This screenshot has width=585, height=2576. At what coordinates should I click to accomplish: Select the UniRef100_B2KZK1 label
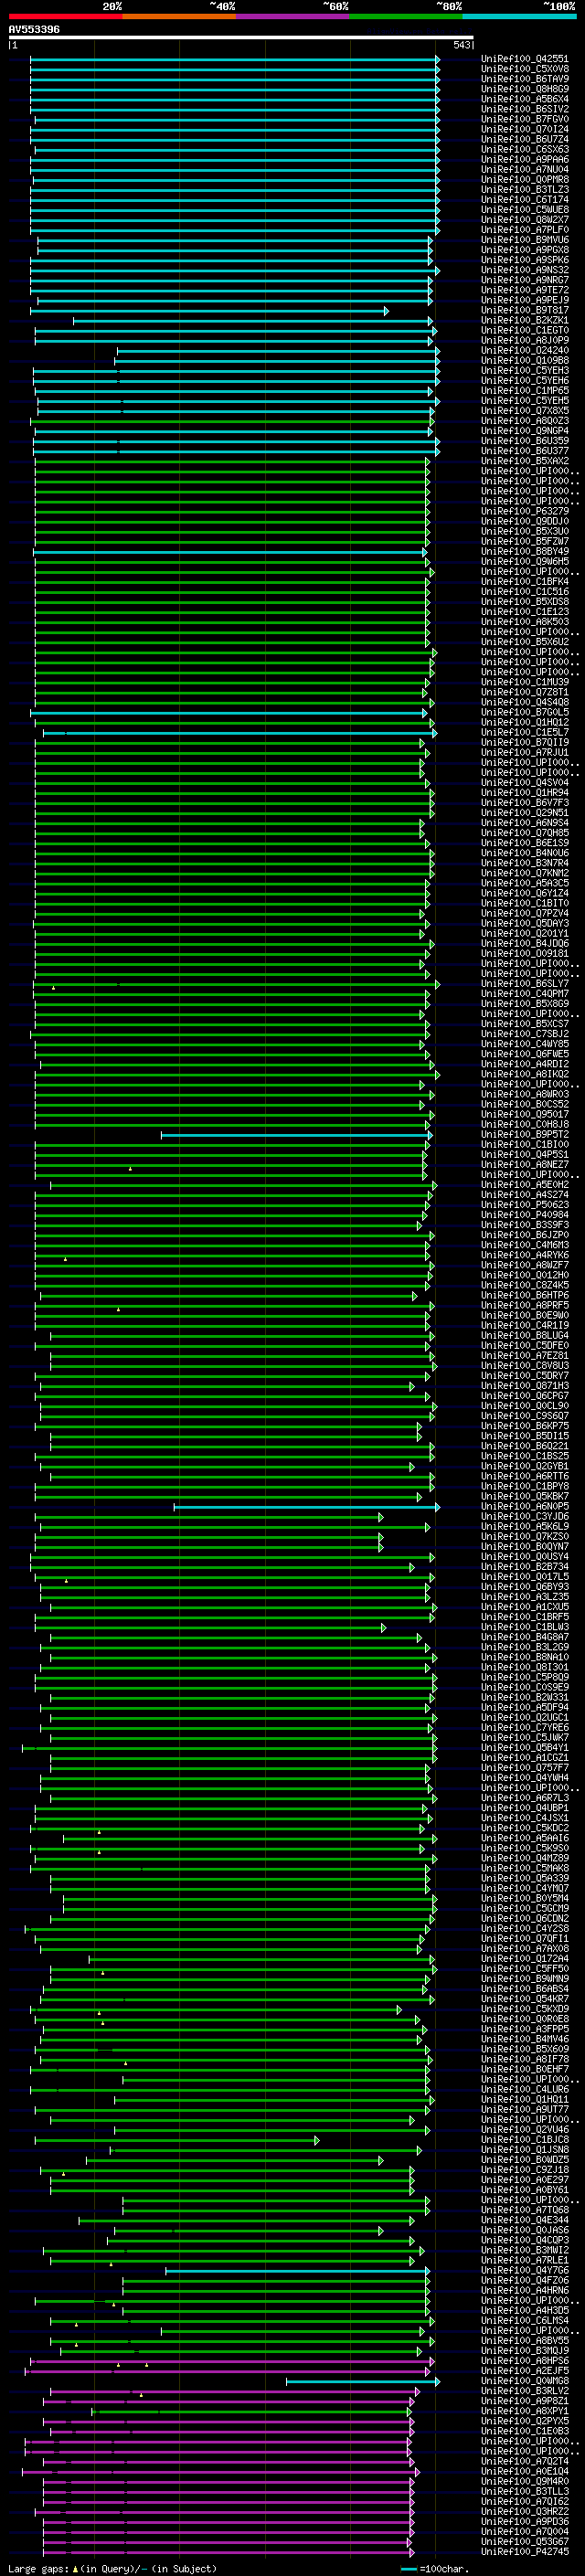click(x=524, y=321)
